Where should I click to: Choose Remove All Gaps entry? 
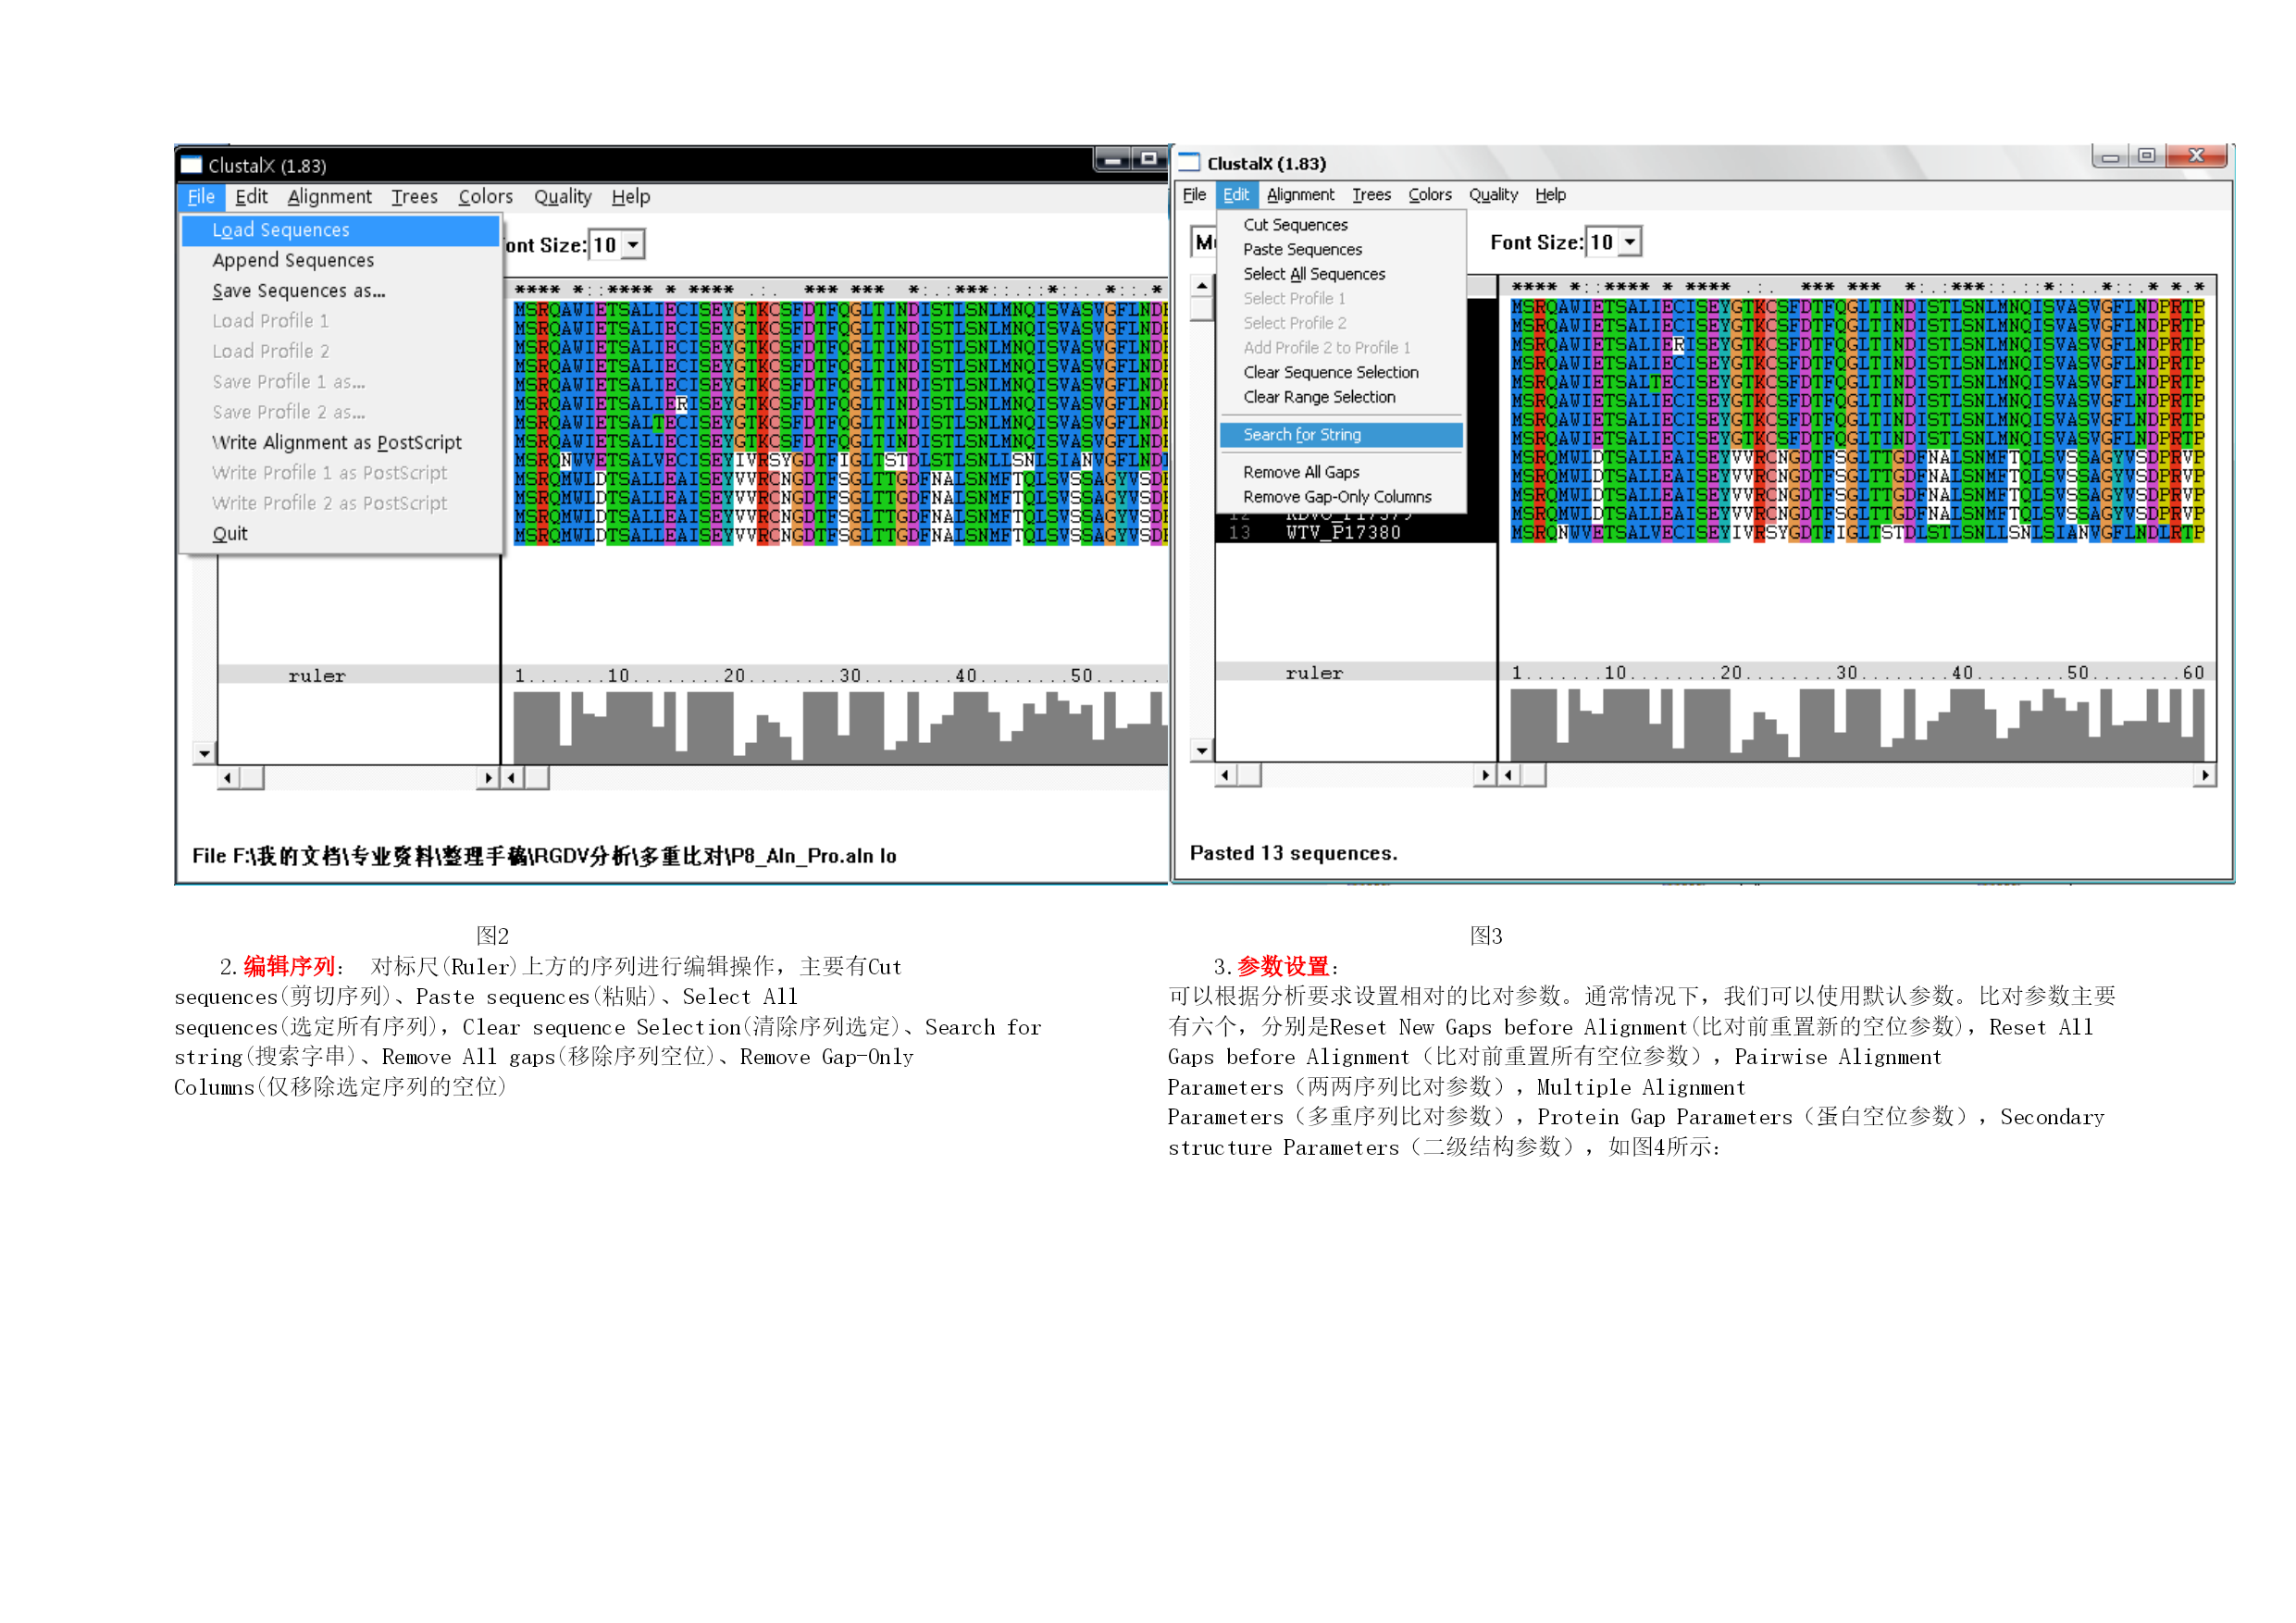(1341, 472)
